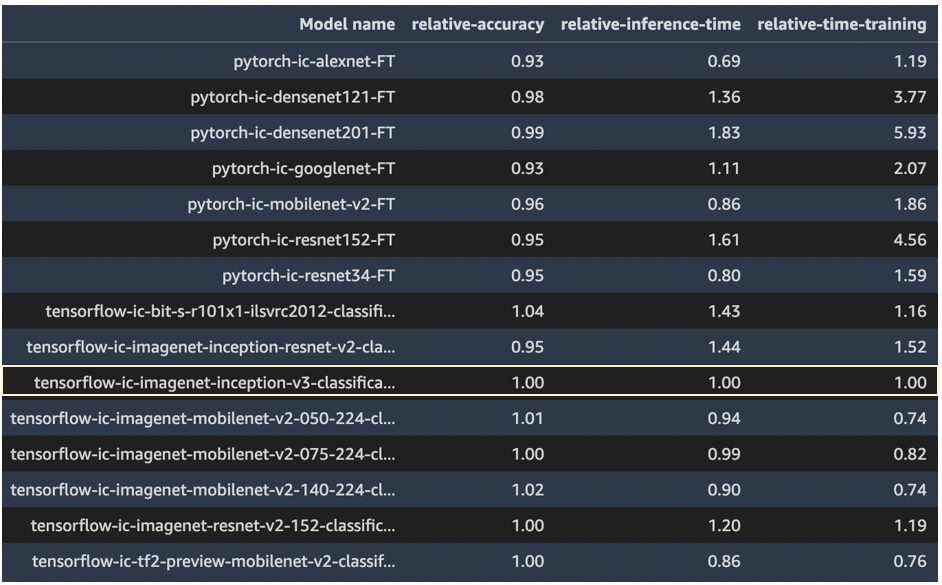Click mobilenet-v2-050-224 accuracy value 1.01
Viewport: 942px width, 585px height.
point(528,419)
